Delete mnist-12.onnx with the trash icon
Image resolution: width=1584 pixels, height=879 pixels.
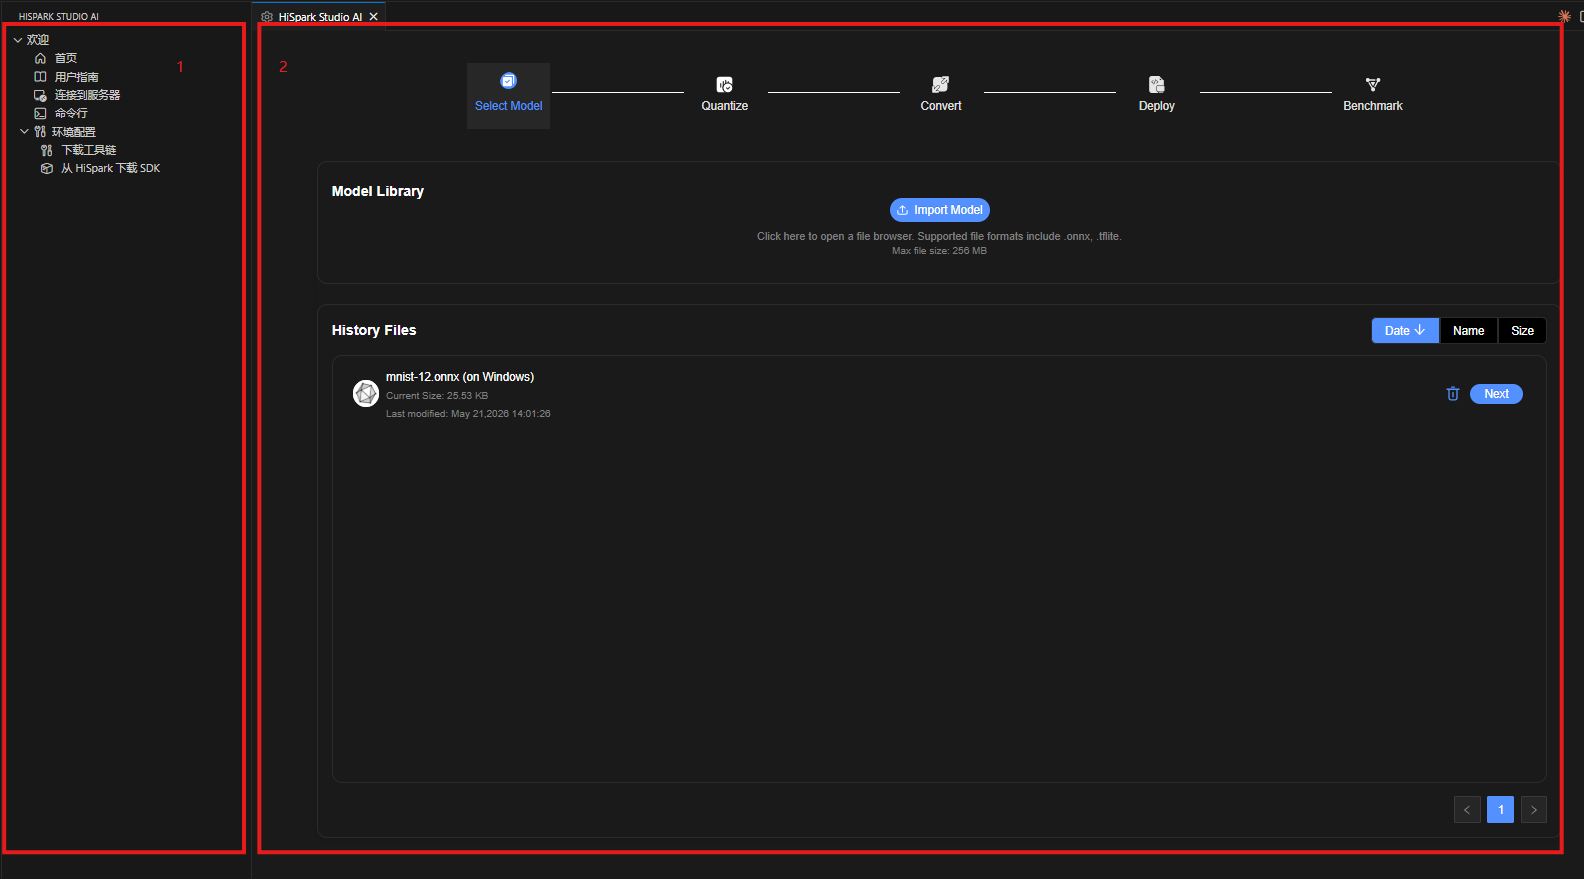(x=1453, y=394)
